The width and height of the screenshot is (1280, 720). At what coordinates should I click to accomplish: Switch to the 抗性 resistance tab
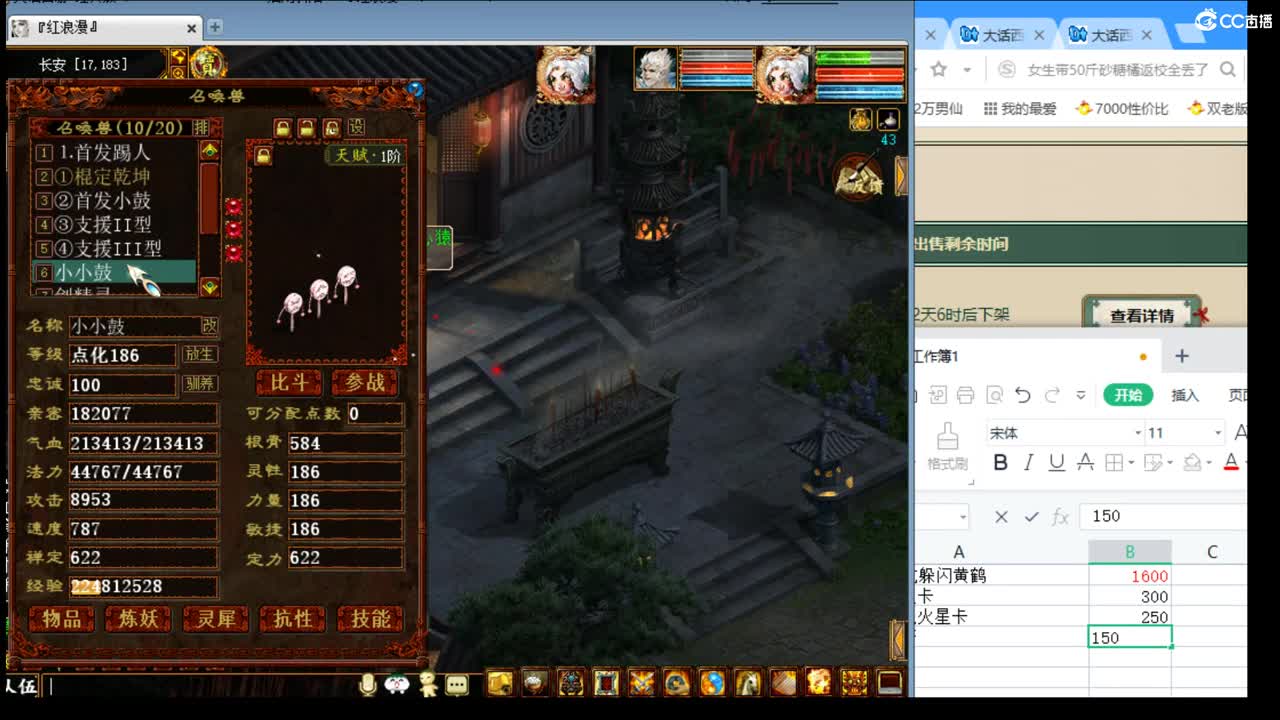293,619
